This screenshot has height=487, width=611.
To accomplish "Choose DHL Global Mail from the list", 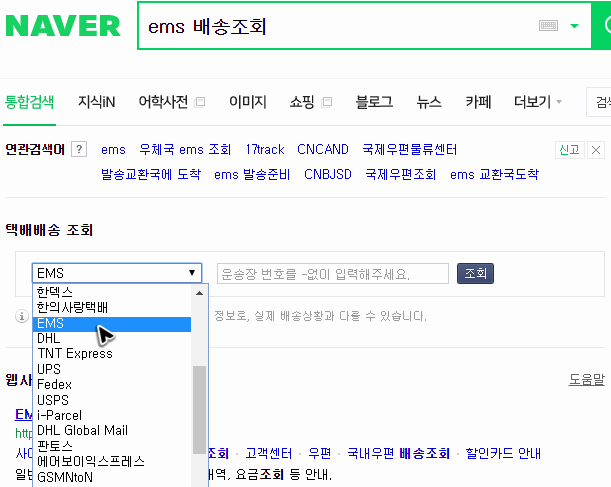I will click(112, 431).
